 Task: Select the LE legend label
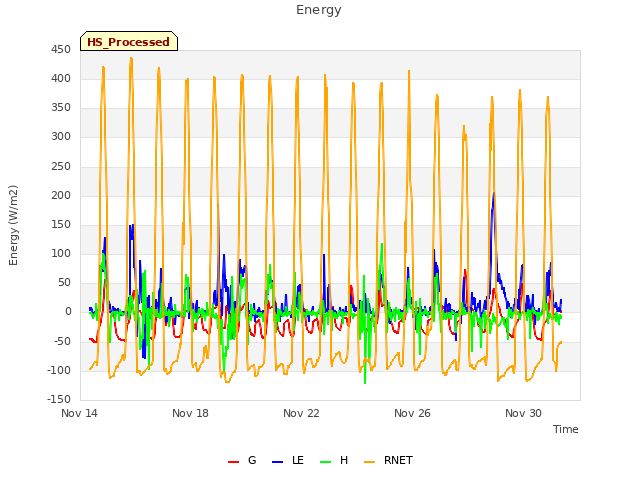298,460
